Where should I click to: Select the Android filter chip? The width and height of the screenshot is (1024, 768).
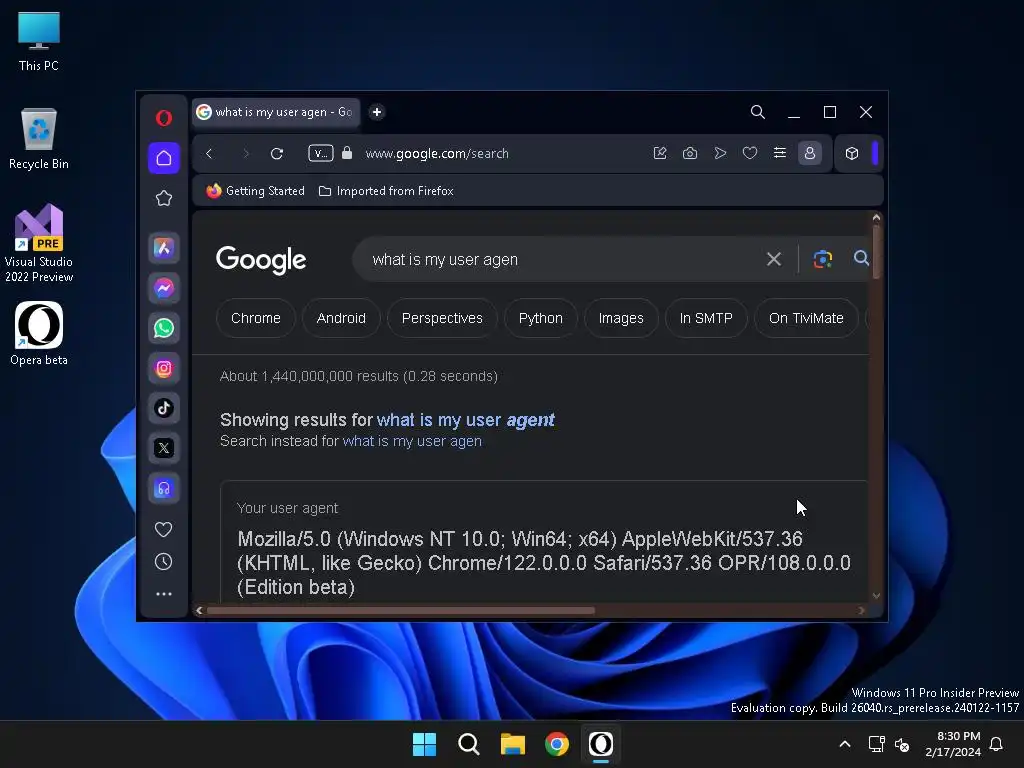pyautogui.click(x=341, y=318)
